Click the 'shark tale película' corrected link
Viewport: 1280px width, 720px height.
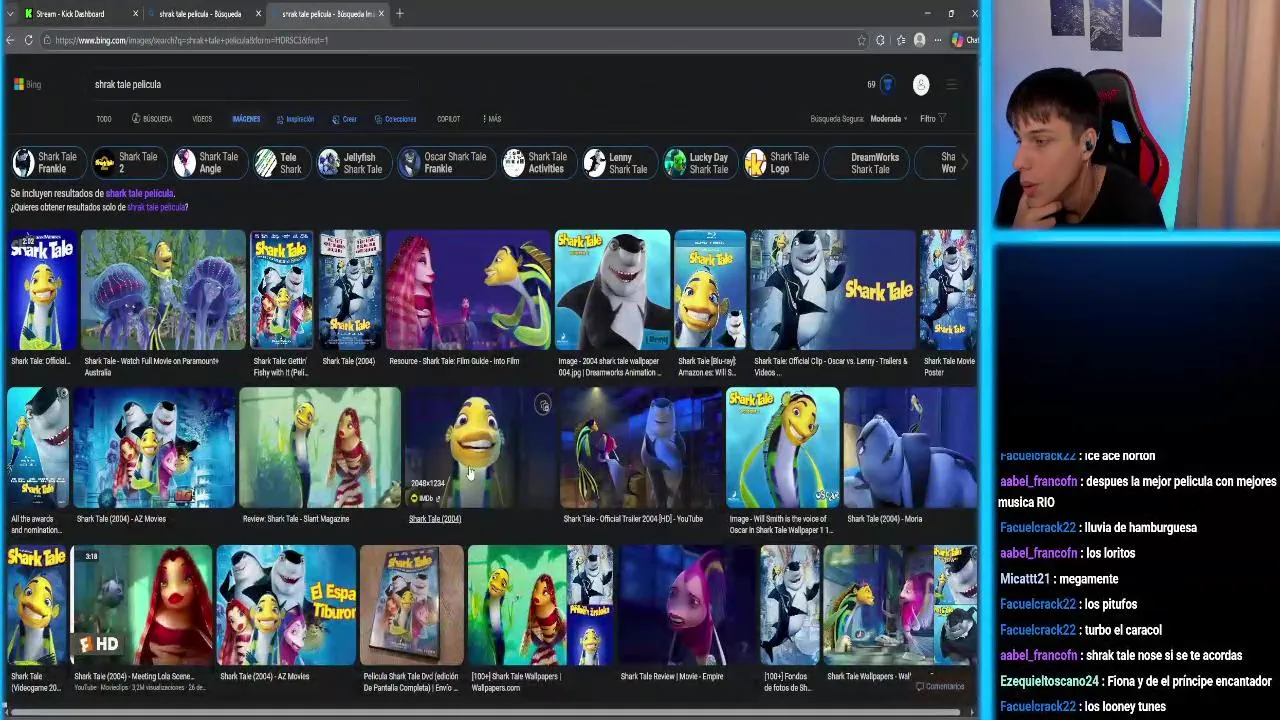(139, 193)
